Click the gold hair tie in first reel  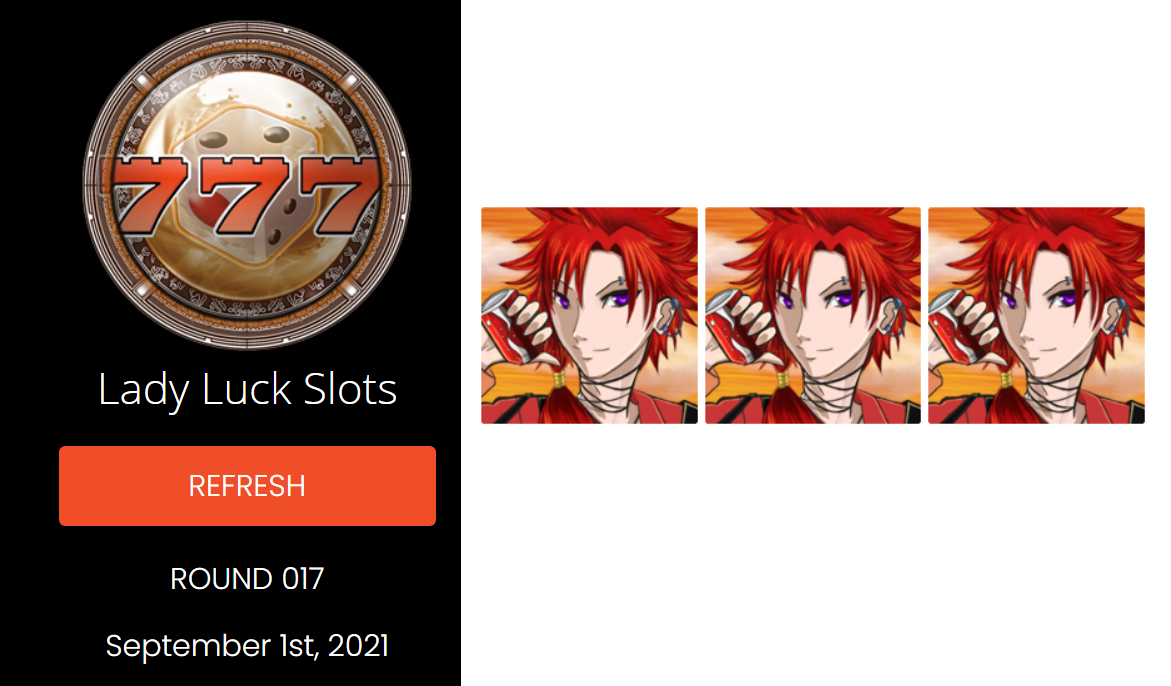point(559,380)
